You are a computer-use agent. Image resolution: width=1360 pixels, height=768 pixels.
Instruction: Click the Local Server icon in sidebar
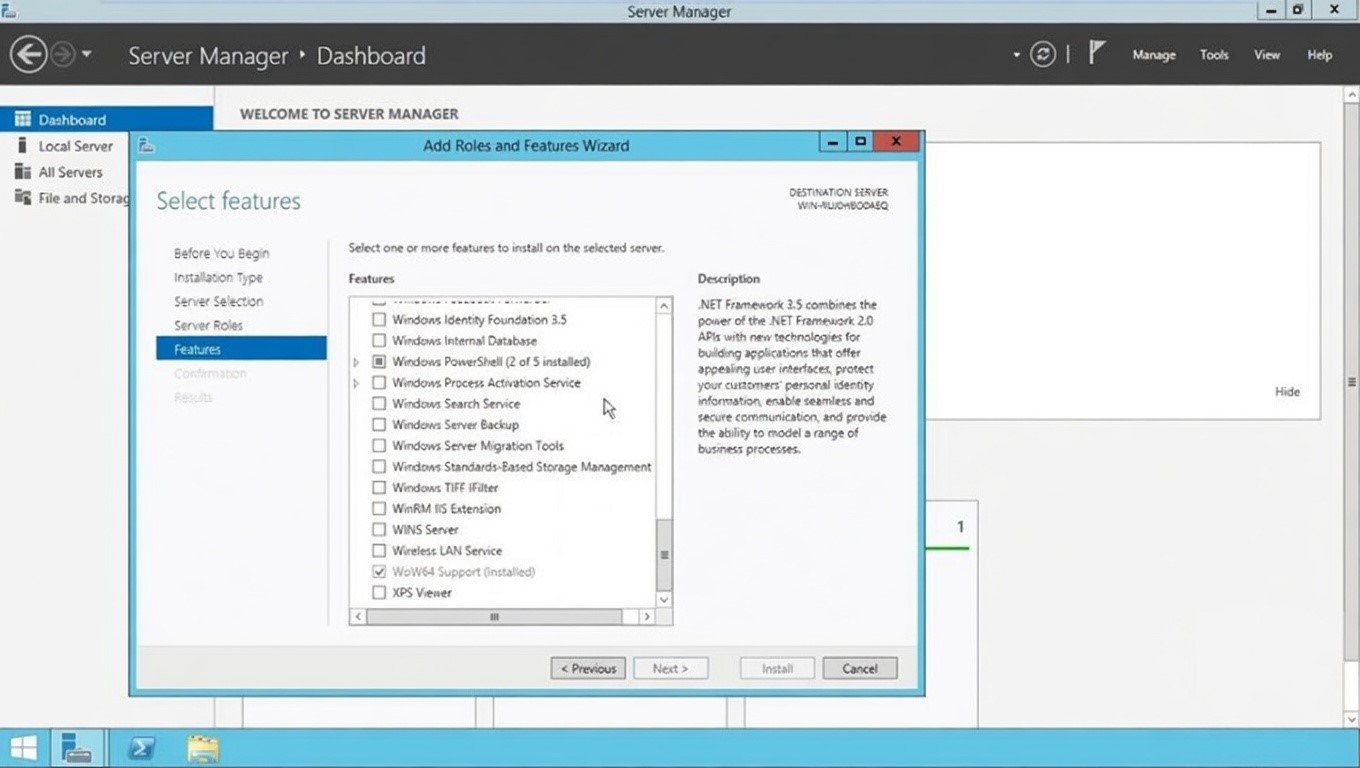coord(22,145)
